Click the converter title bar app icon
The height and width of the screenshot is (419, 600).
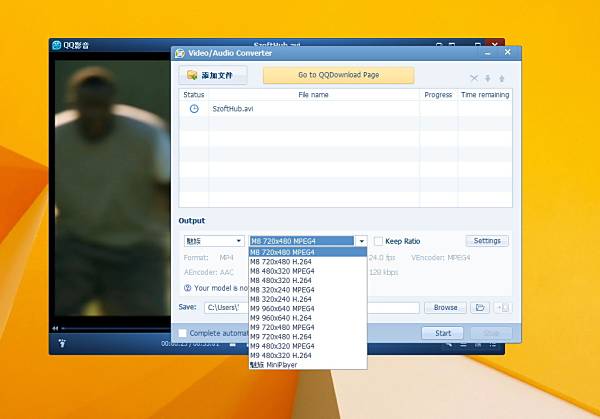(180, 53)
